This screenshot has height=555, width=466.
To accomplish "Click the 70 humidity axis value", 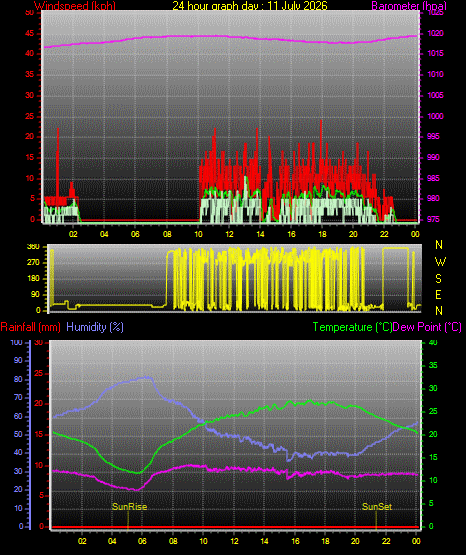I will [x=18, y=397].
